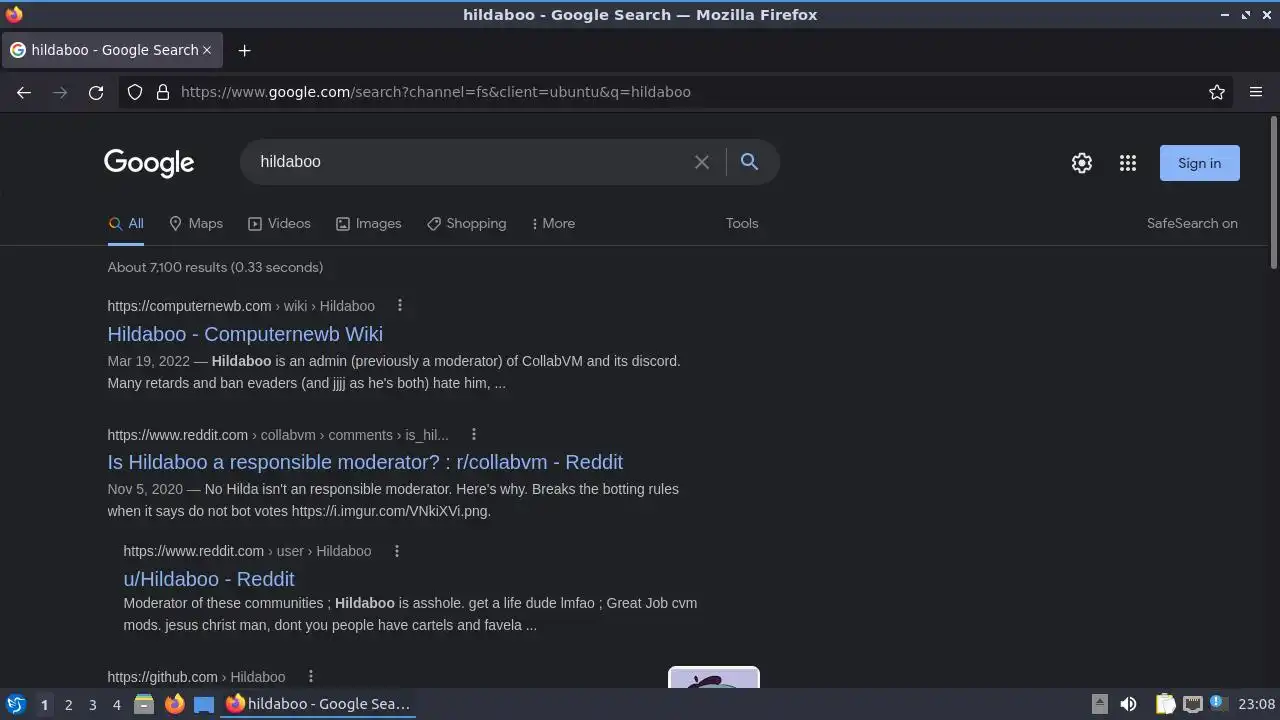The width and height of the screenshot is (1280, 720).
Task: Click the SafeSearch on setting
Action: [1192, 224]
